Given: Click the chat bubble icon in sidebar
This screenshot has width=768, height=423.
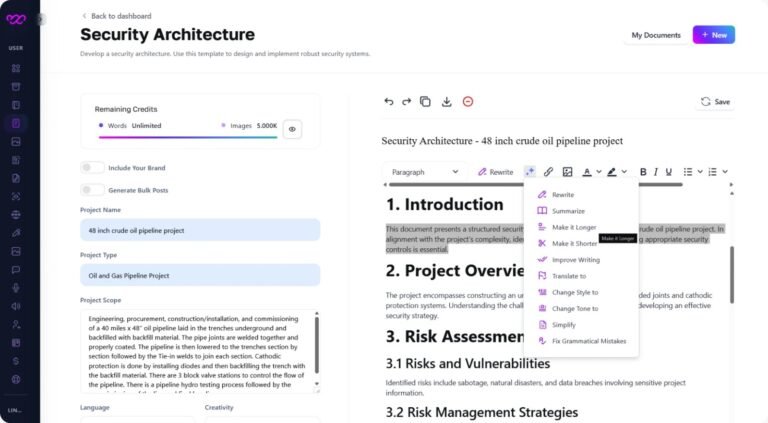Looking at the screenshot, I should 16,270.
